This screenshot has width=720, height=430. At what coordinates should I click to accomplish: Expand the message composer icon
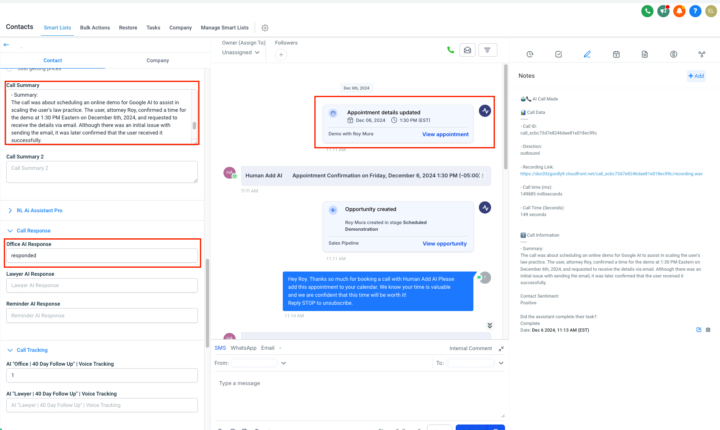[x=501, y=349]
